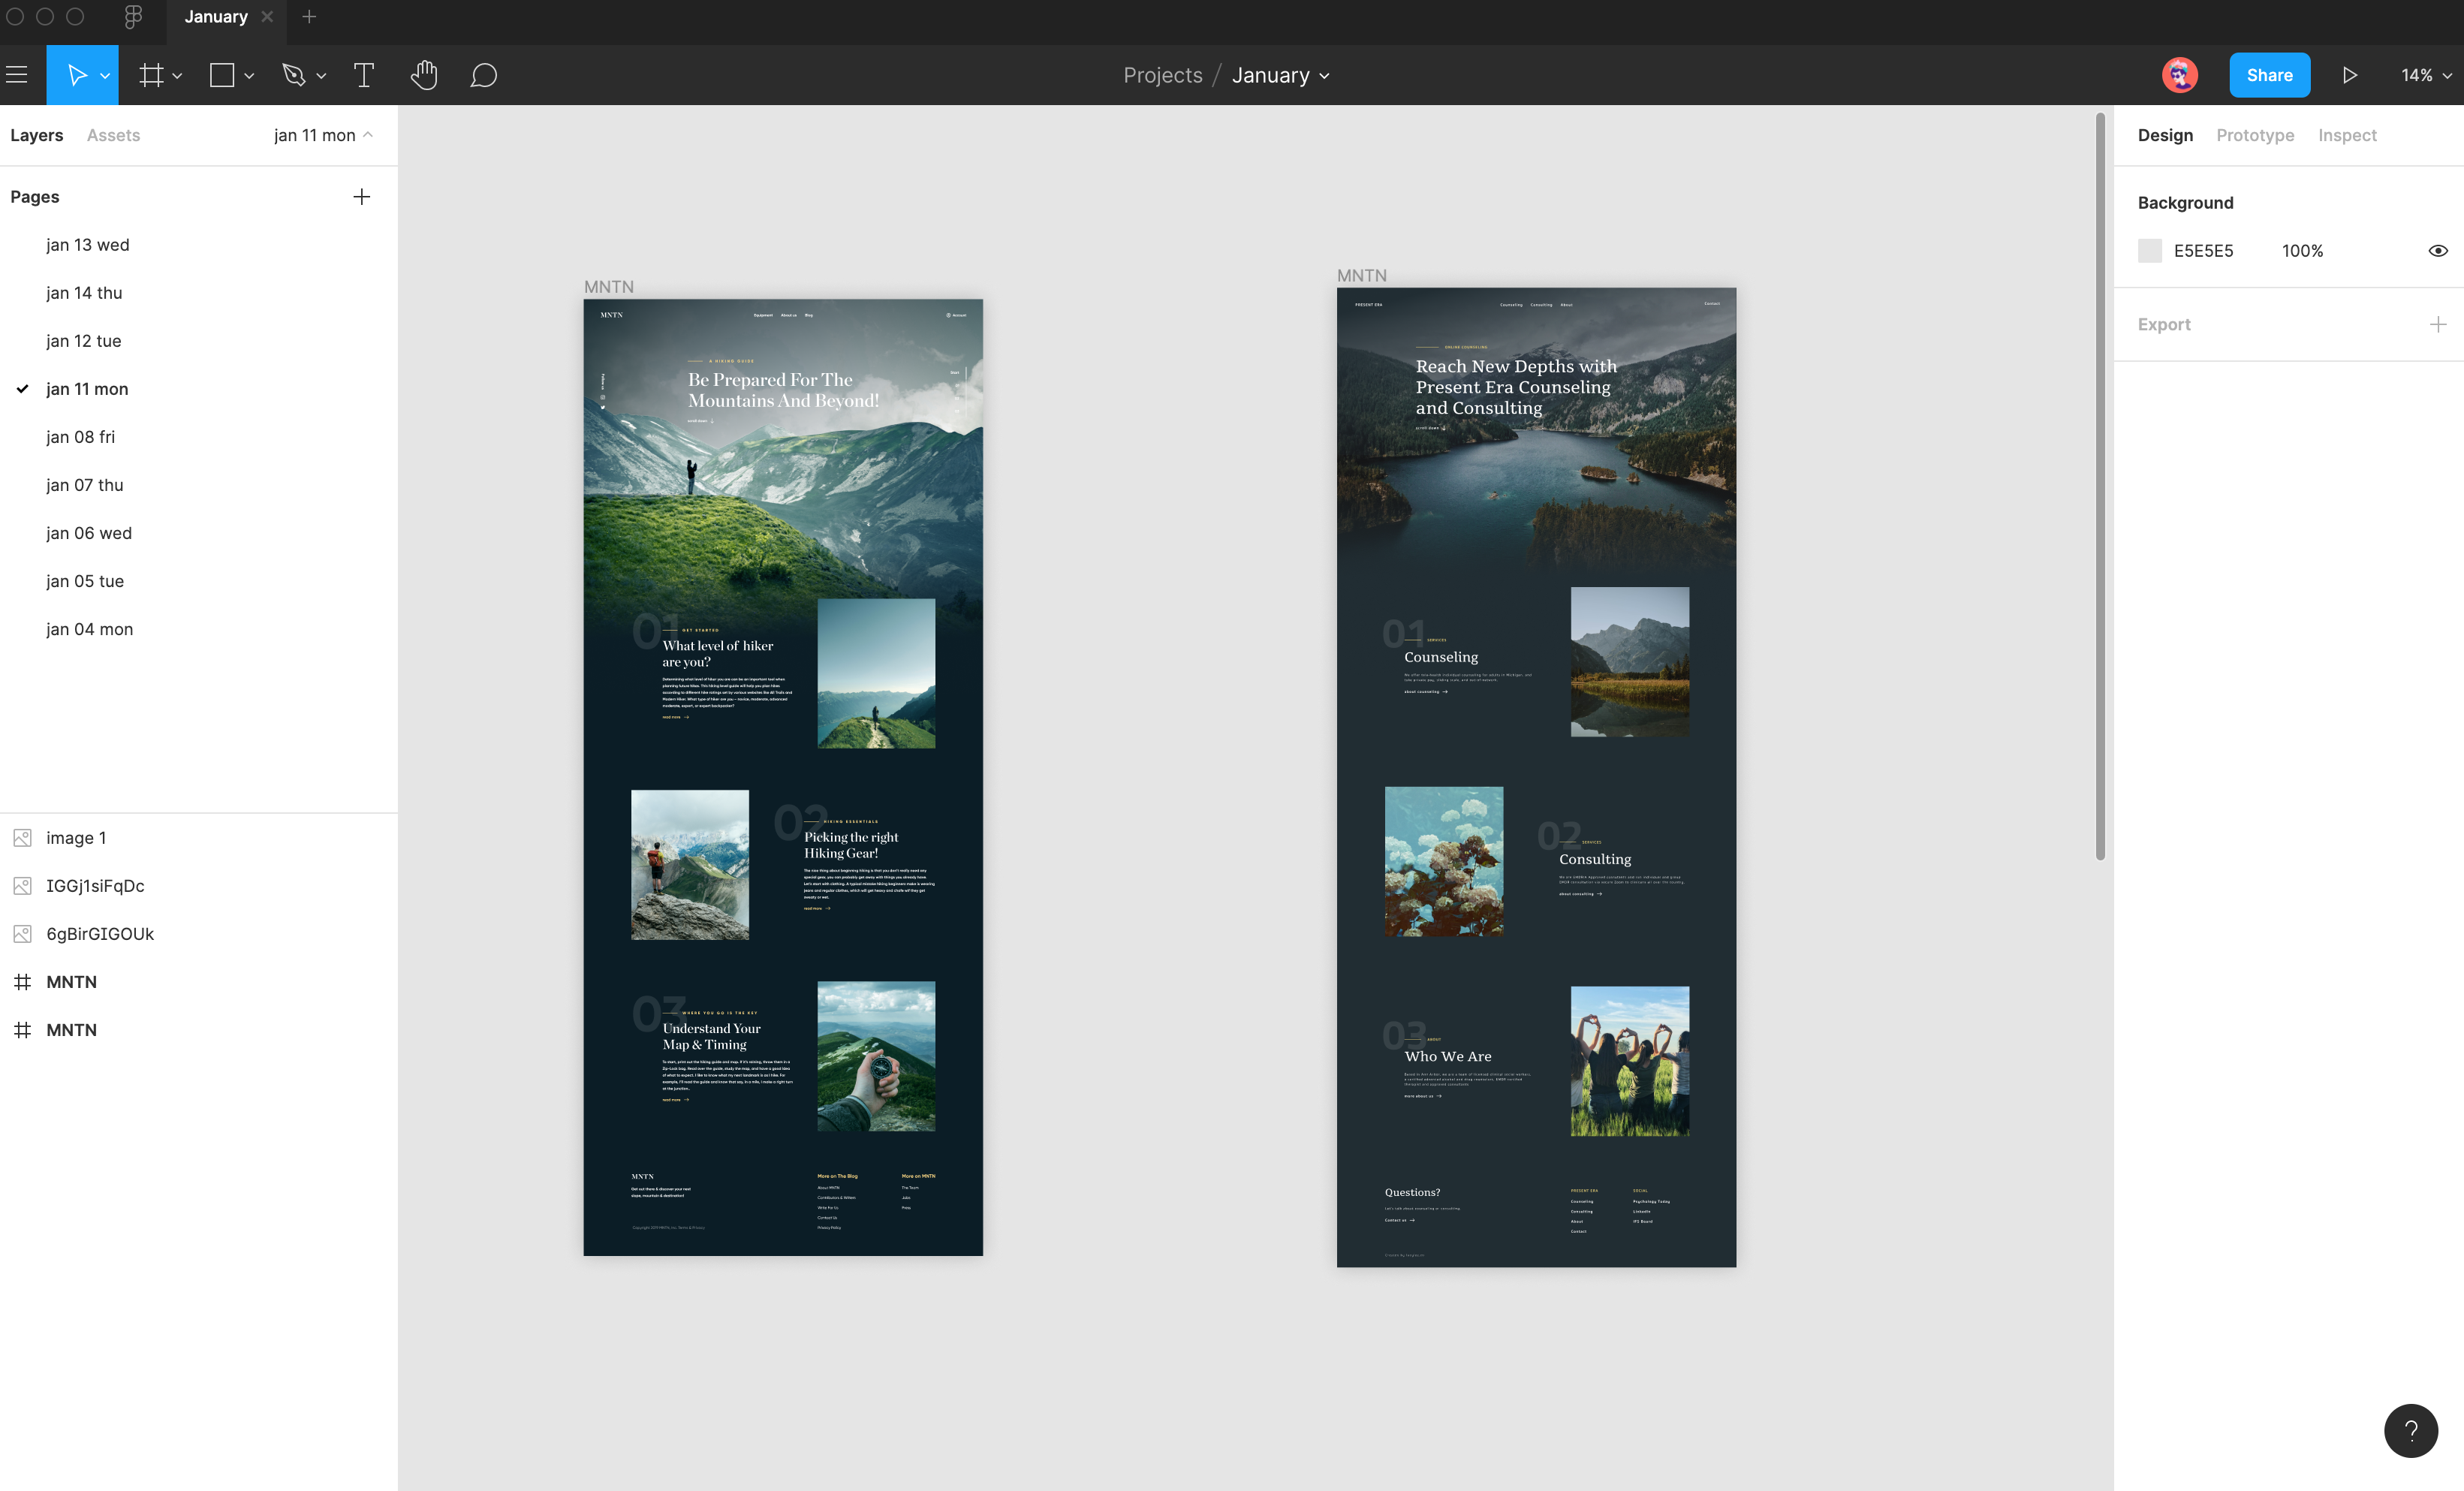Add a new page with plus

pyautogui.click(x=361, y=197)
